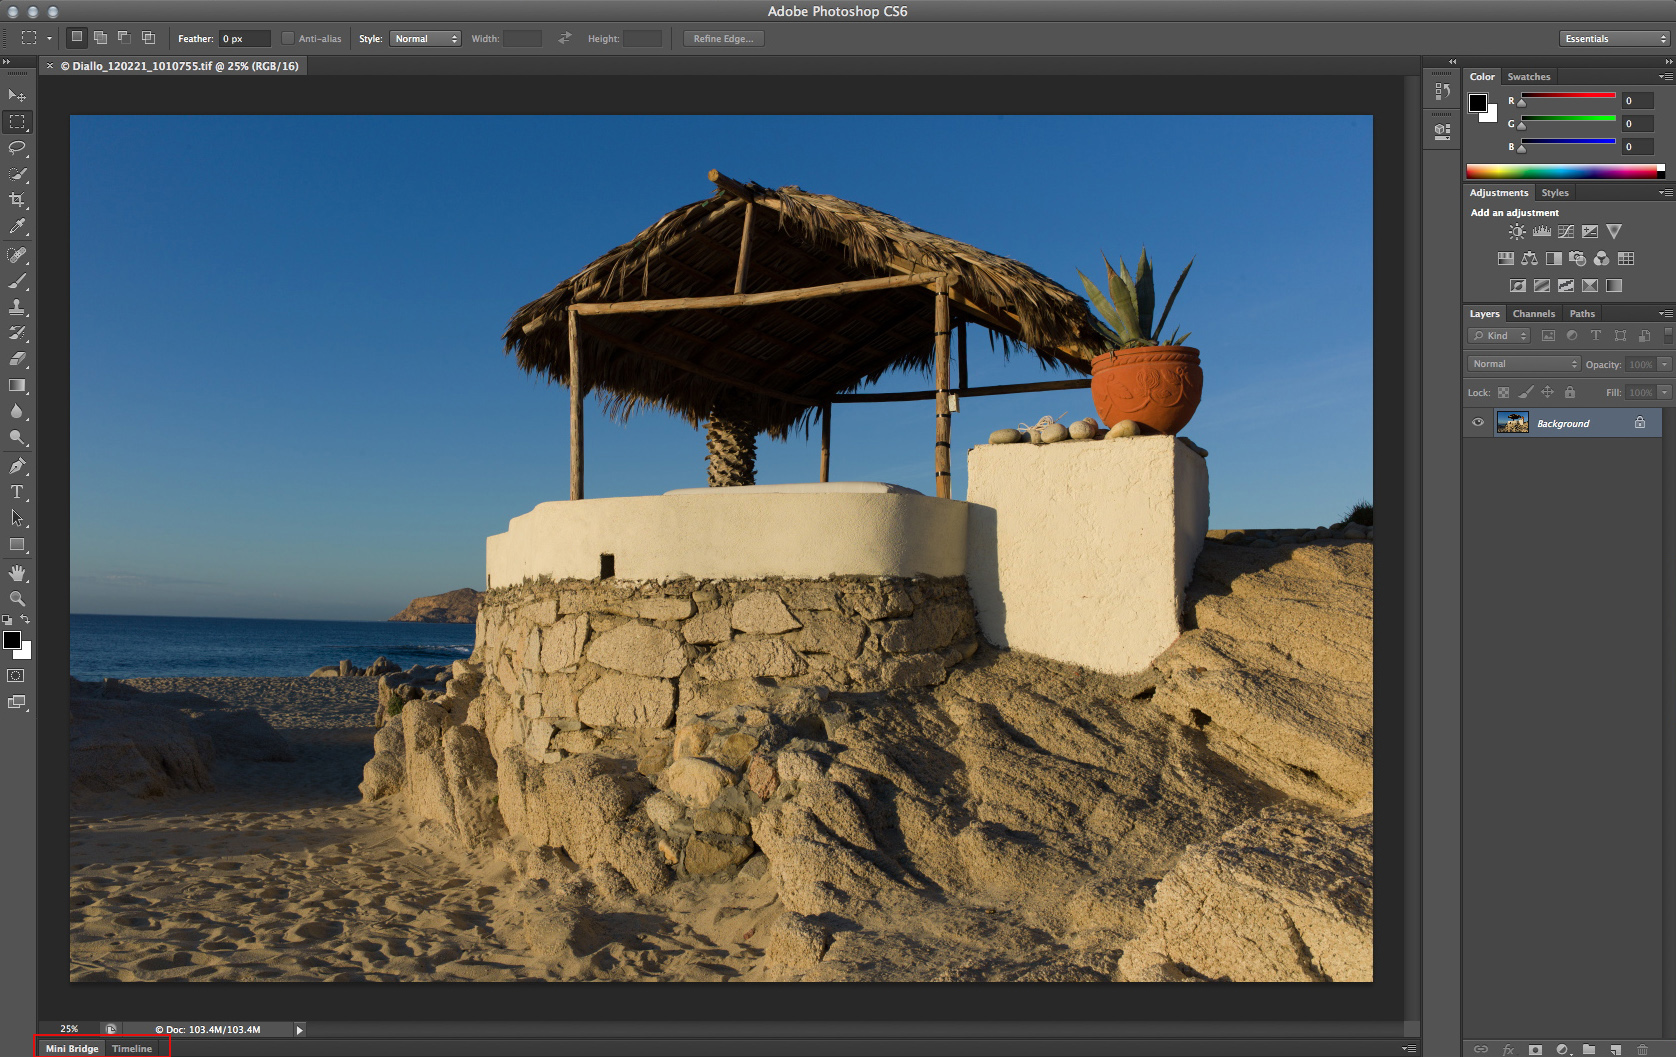Open the Essentials workspace dropdown
This screenshot has width=1676, height=1057.
[1614, 39]
